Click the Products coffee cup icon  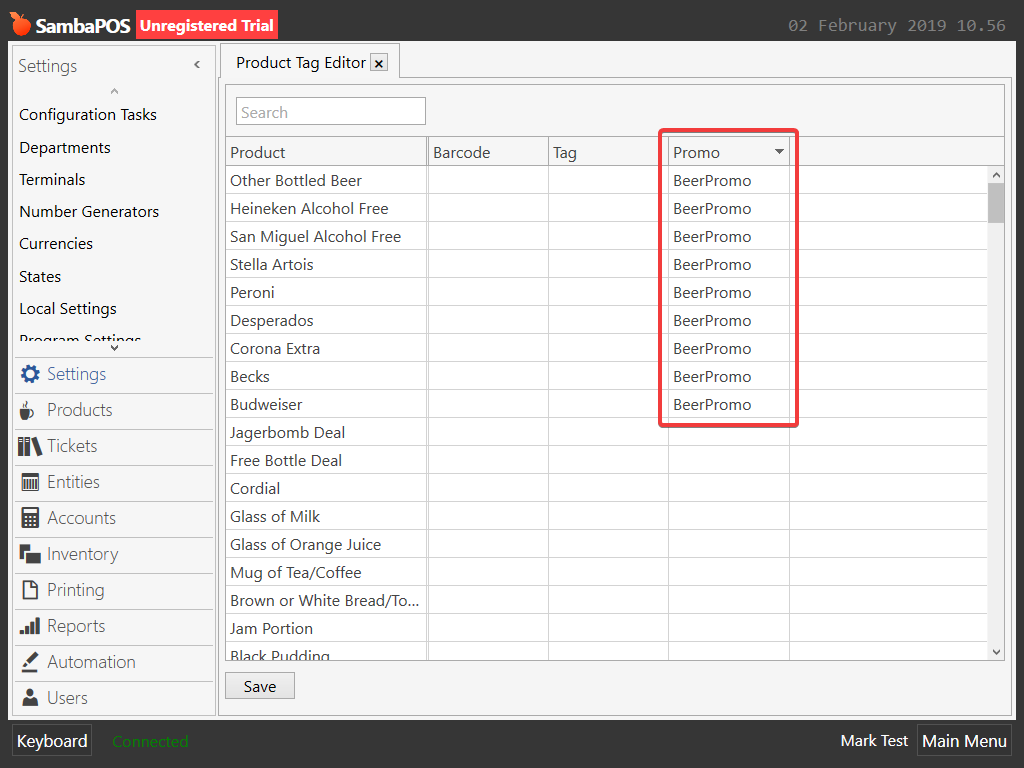click(x=28, y=410)
